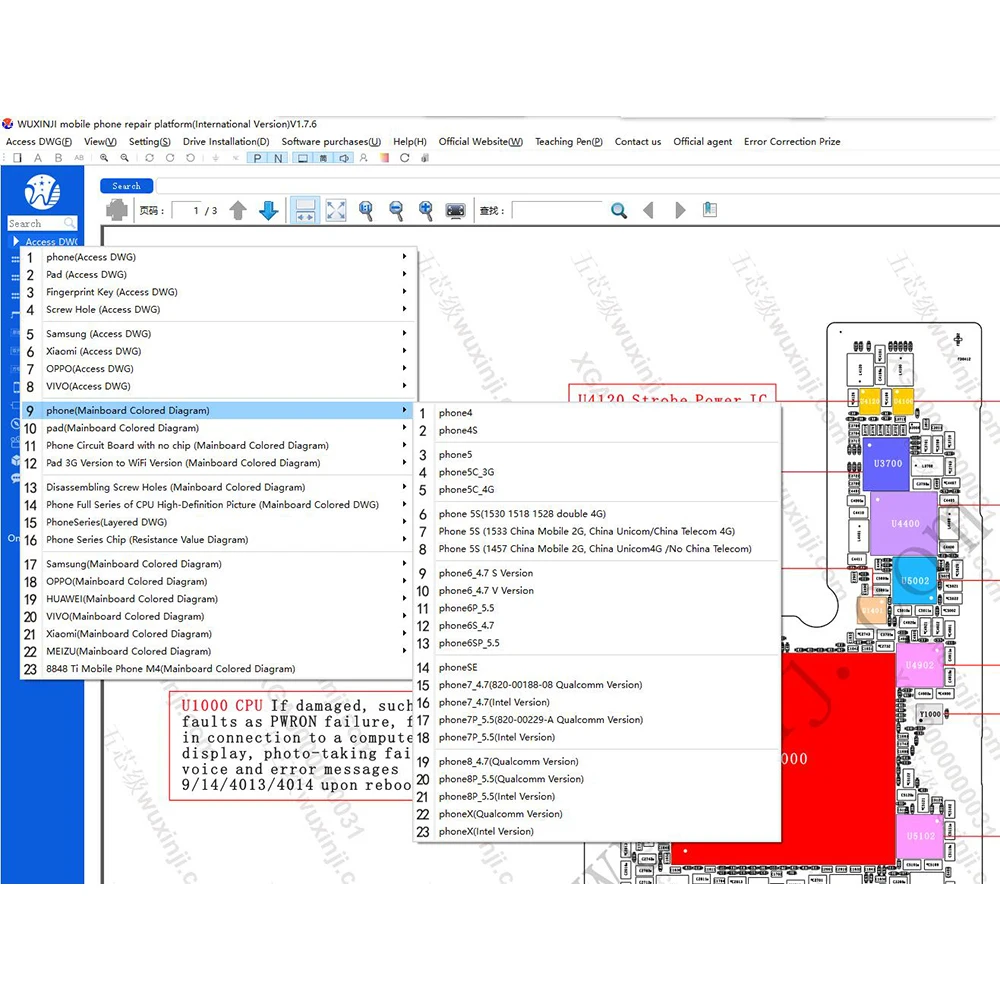1000x1000 pixels.
Task: Click the 1:1 actual size magnifier
Action: pyautogui.click(x=365, y=210)
